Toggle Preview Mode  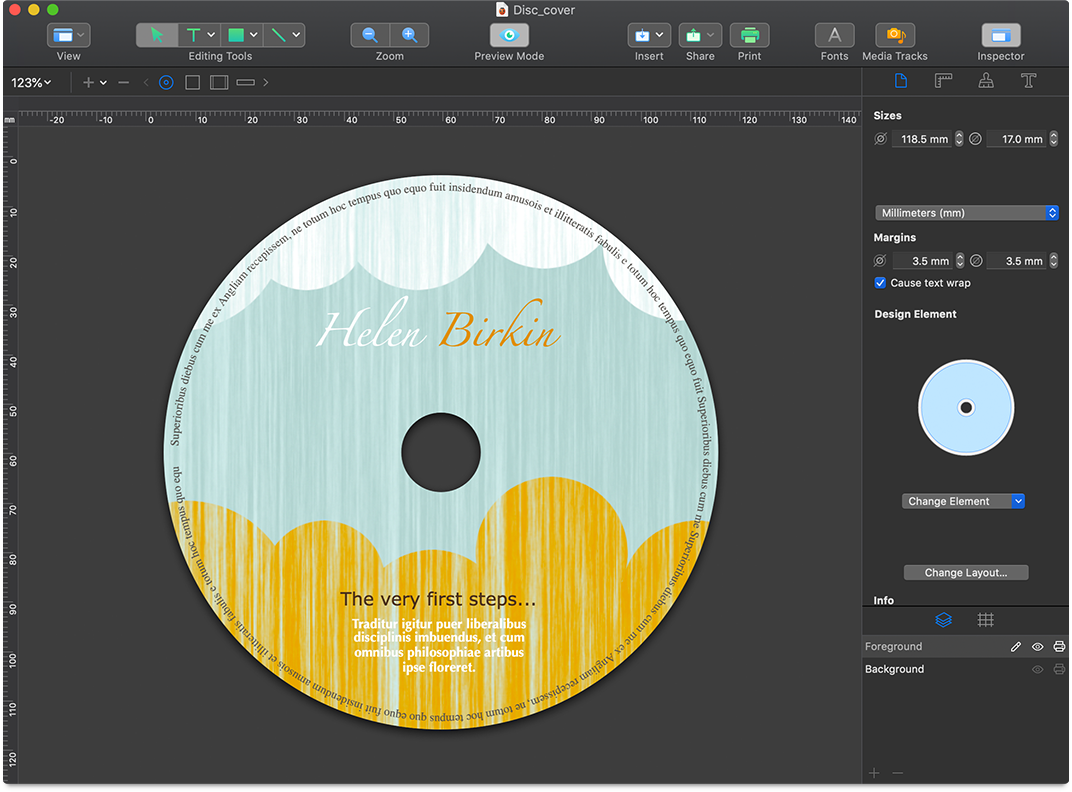(509, 35)
